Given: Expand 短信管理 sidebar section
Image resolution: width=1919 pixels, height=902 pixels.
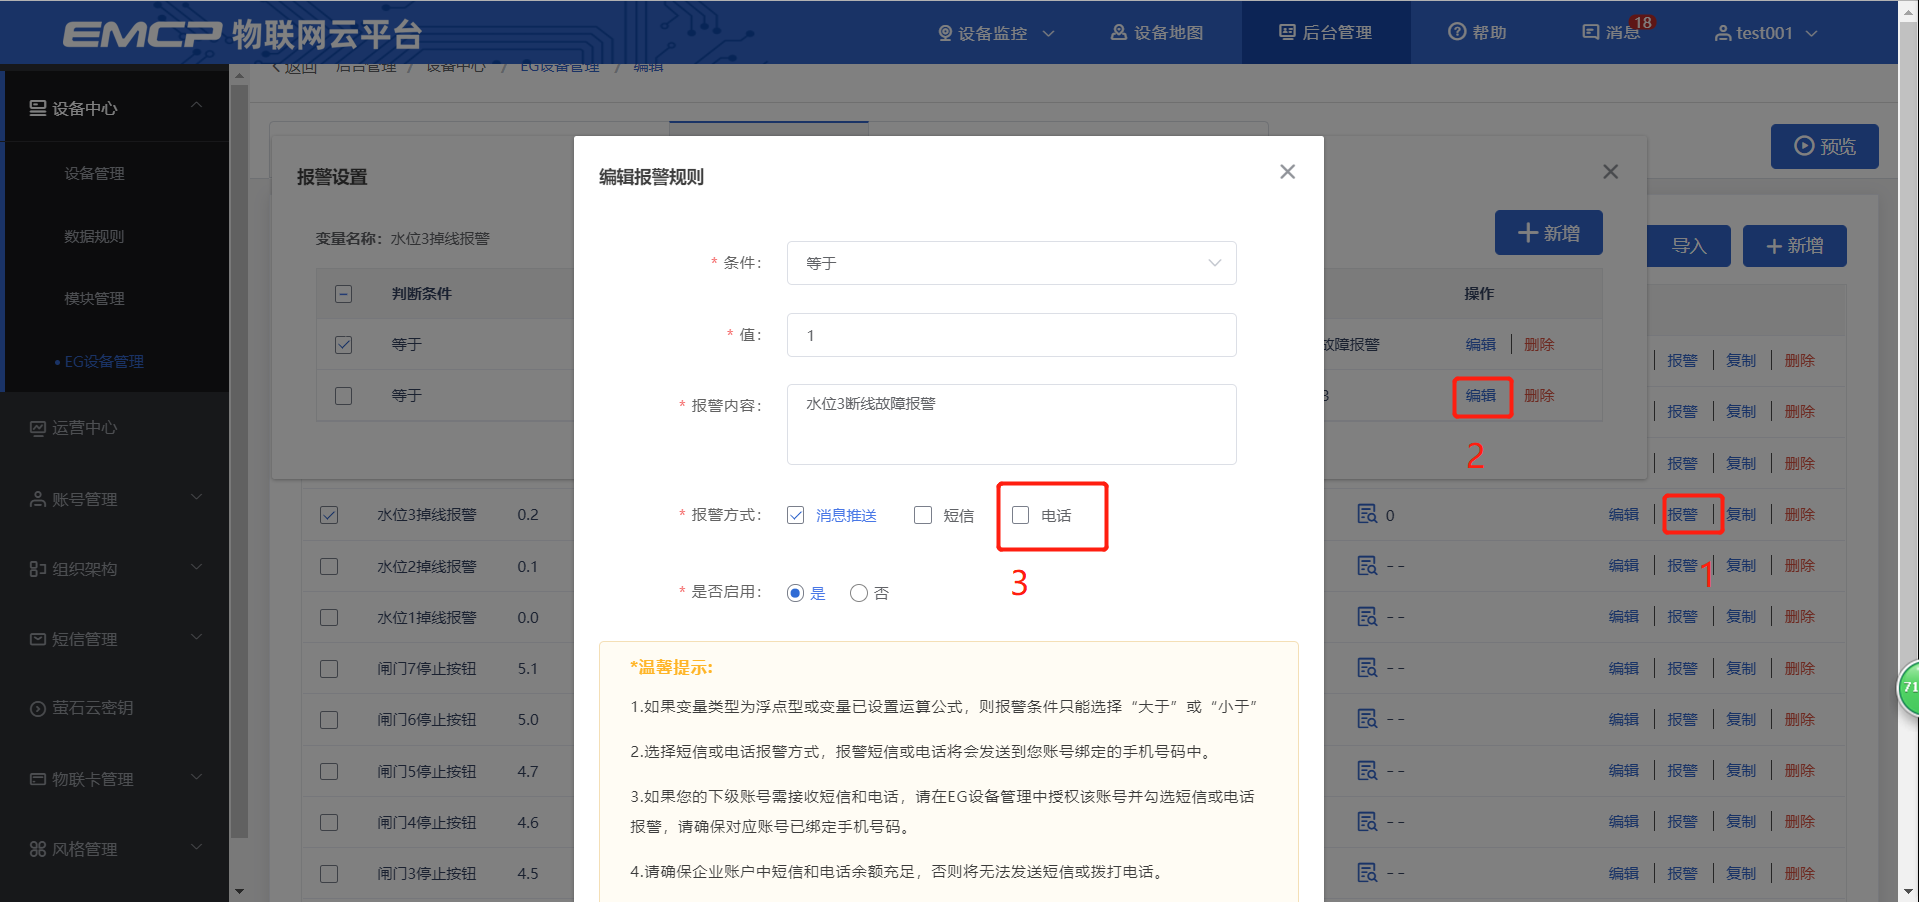Looking at the screenshot, I should click(115, 639).
